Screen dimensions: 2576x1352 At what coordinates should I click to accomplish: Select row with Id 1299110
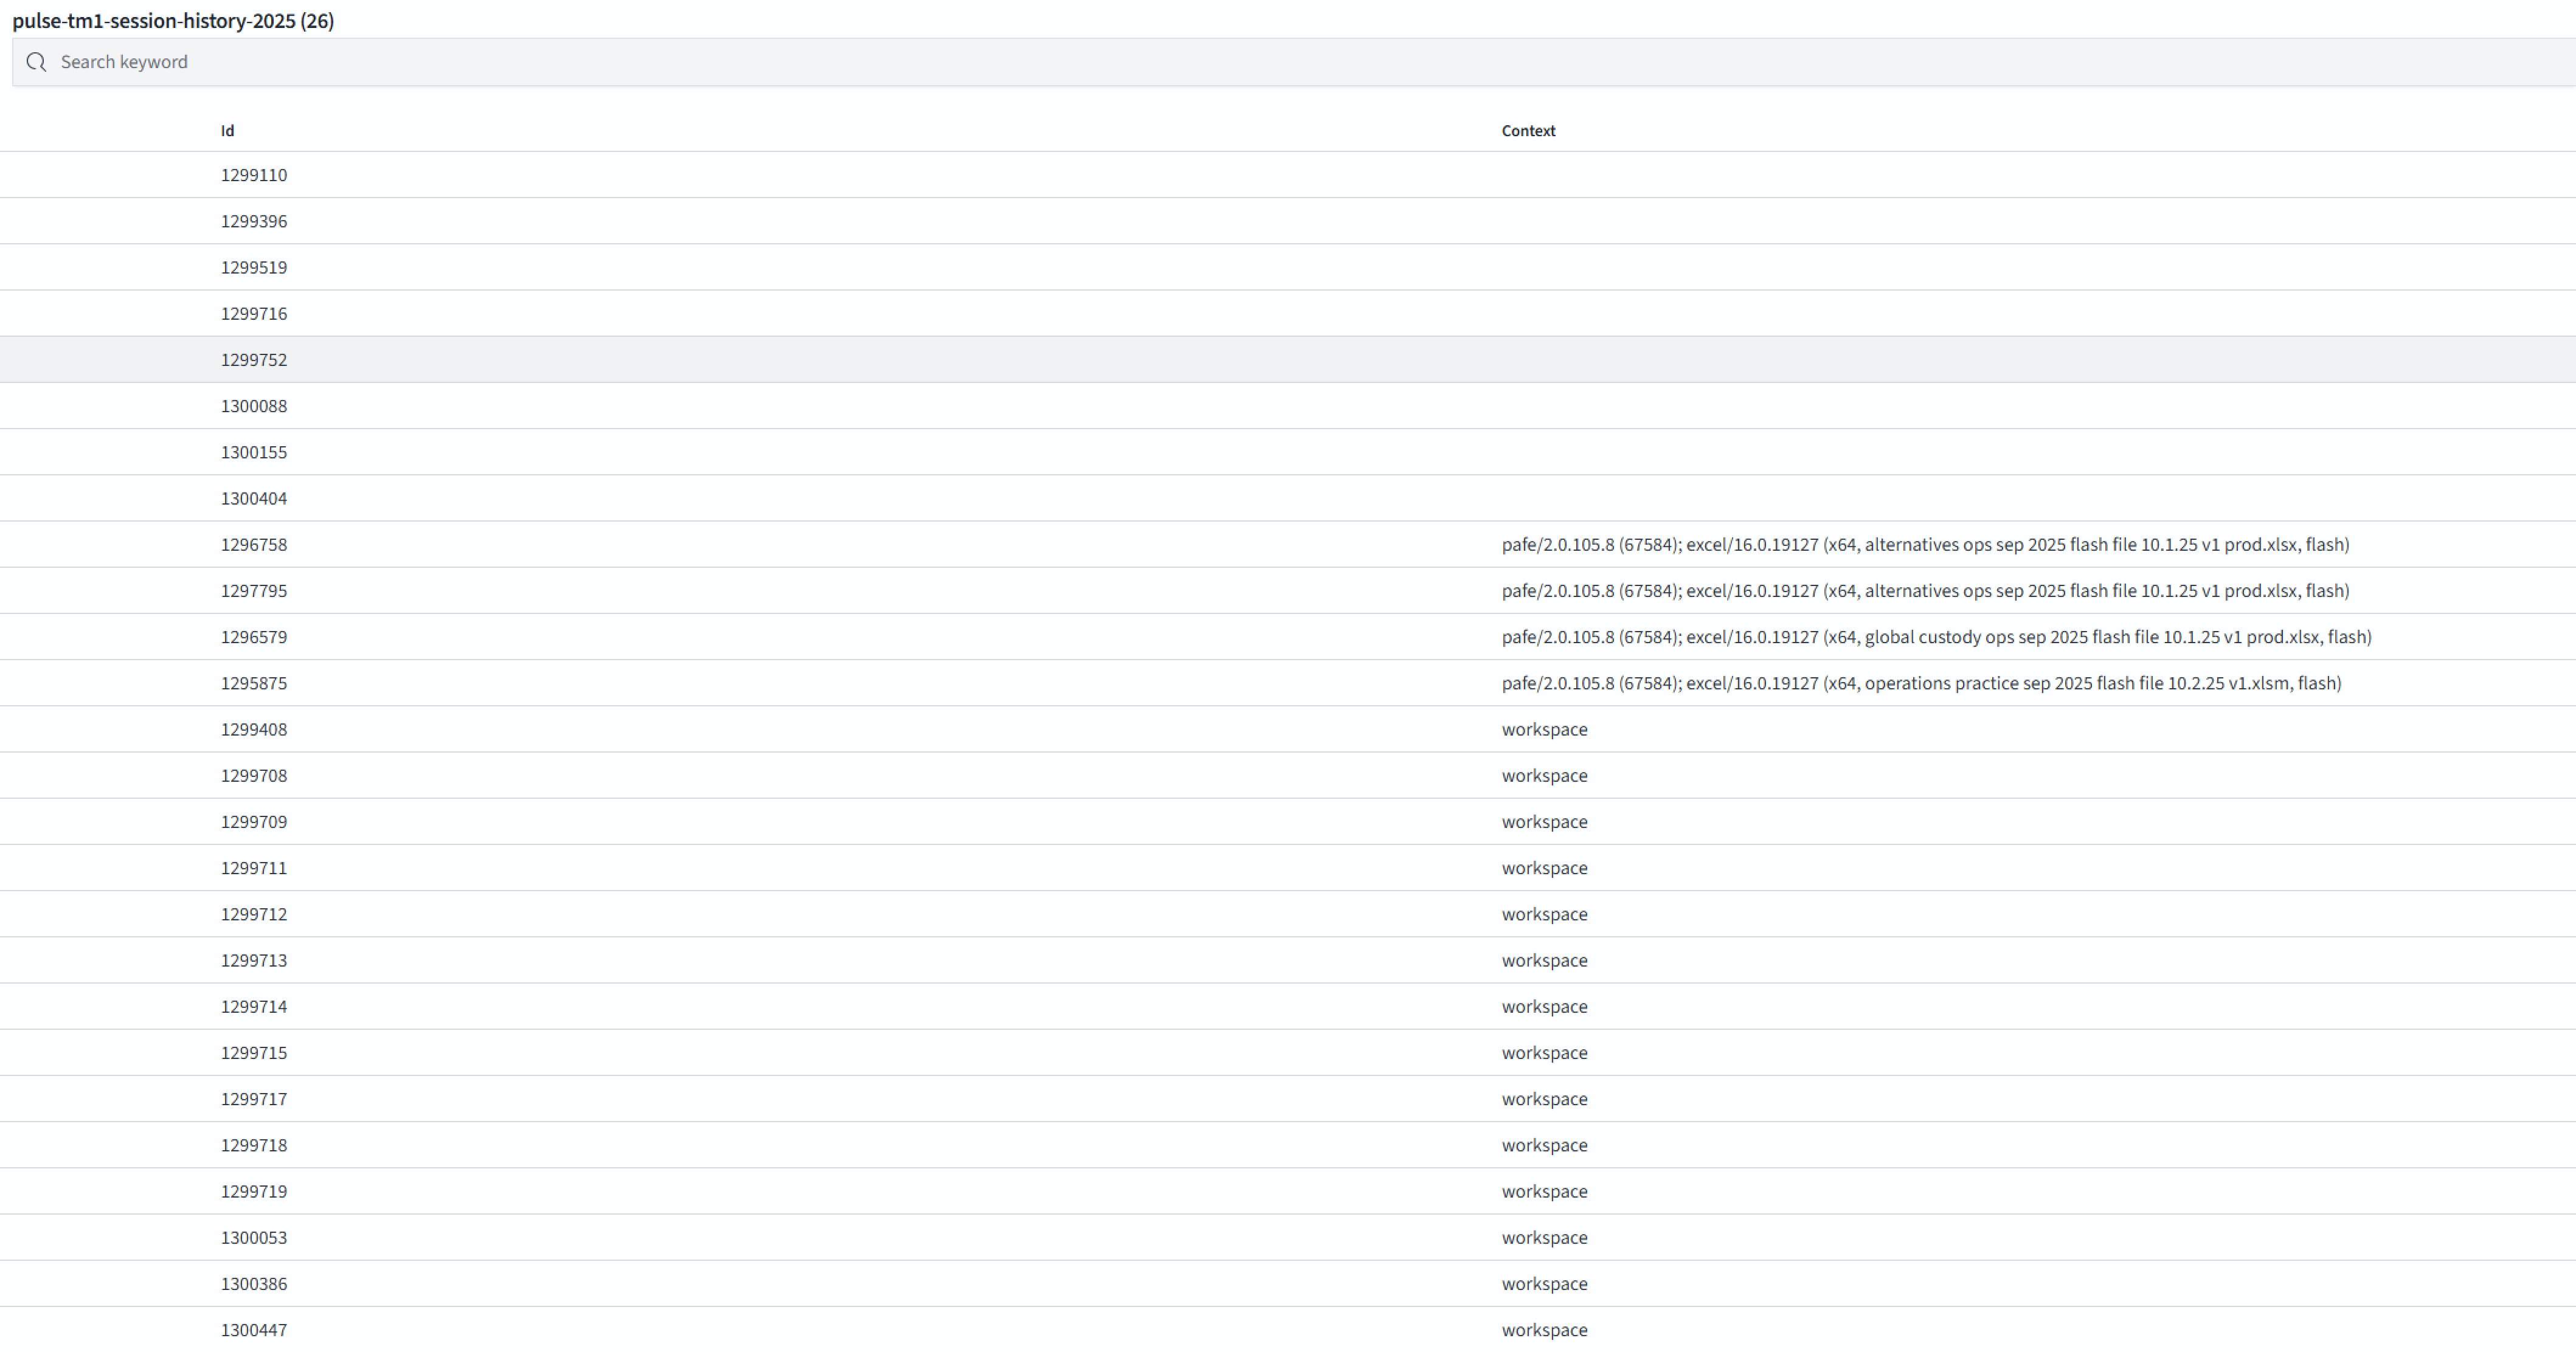pyautogui.click(x=254, y=175)
